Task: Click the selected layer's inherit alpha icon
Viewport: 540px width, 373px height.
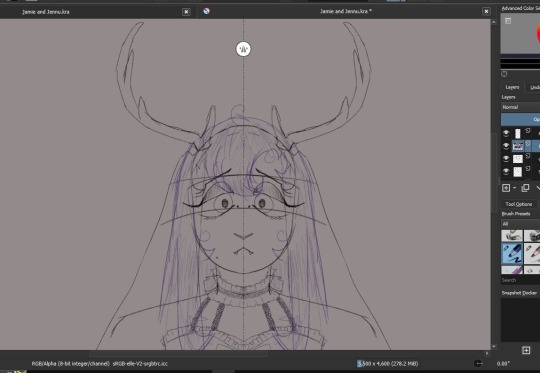Action: point(528,144)
